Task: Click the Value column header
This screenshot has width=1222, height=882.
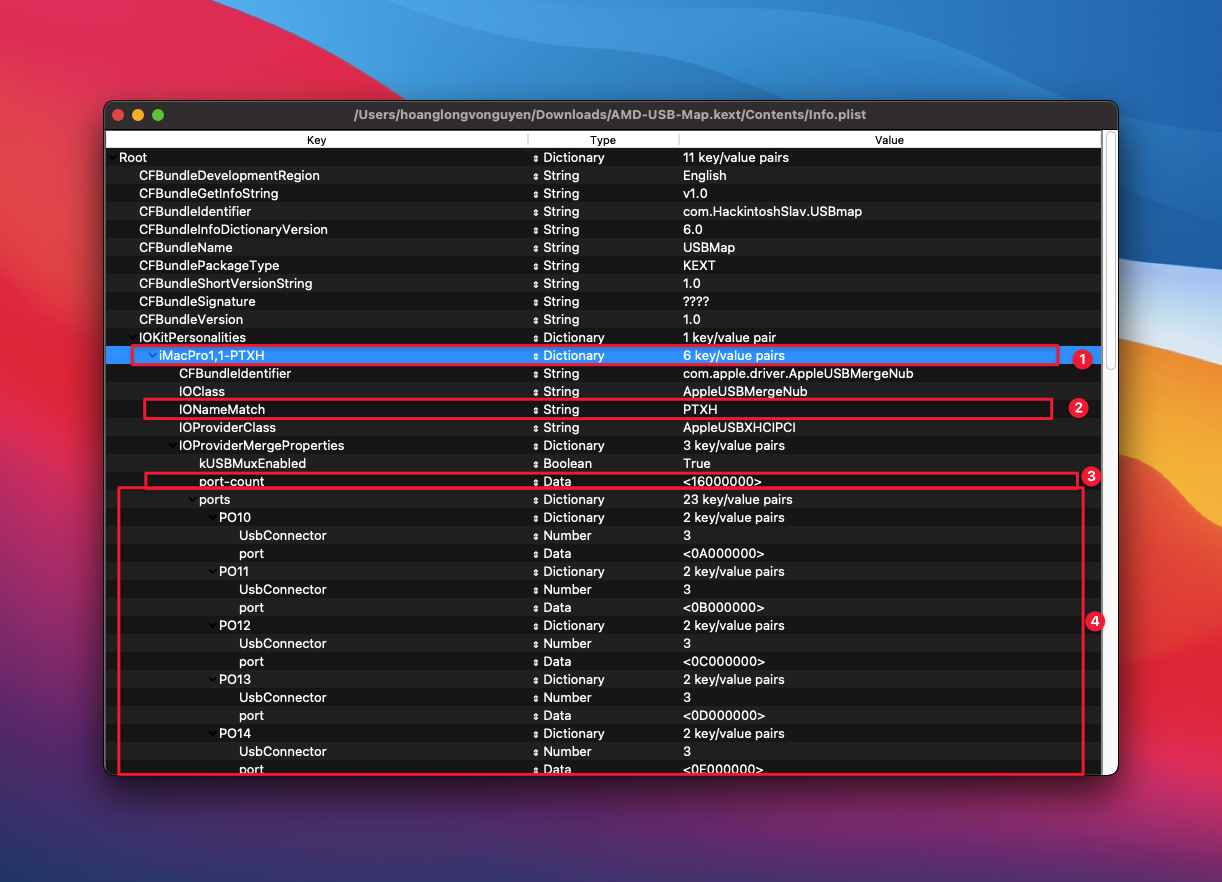Action: tap(888, 140)
